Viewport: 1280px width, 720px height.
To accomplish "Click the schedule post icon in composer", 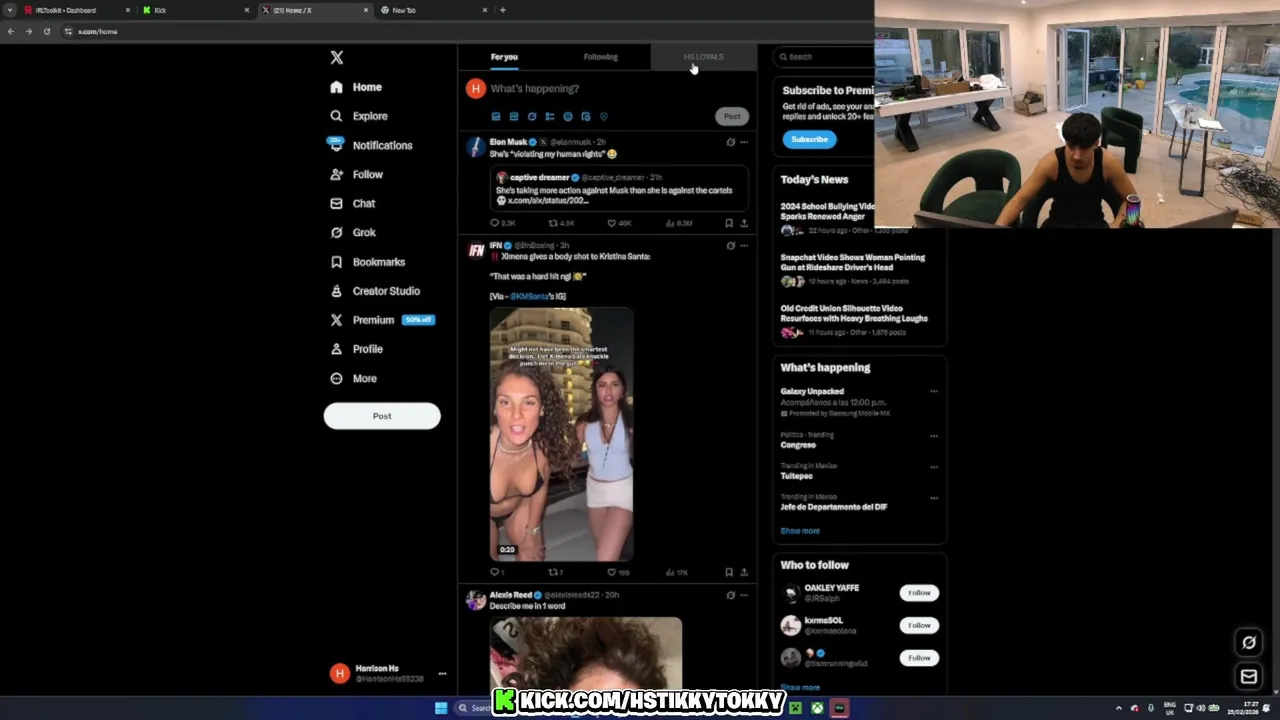I will pos(586,116).
